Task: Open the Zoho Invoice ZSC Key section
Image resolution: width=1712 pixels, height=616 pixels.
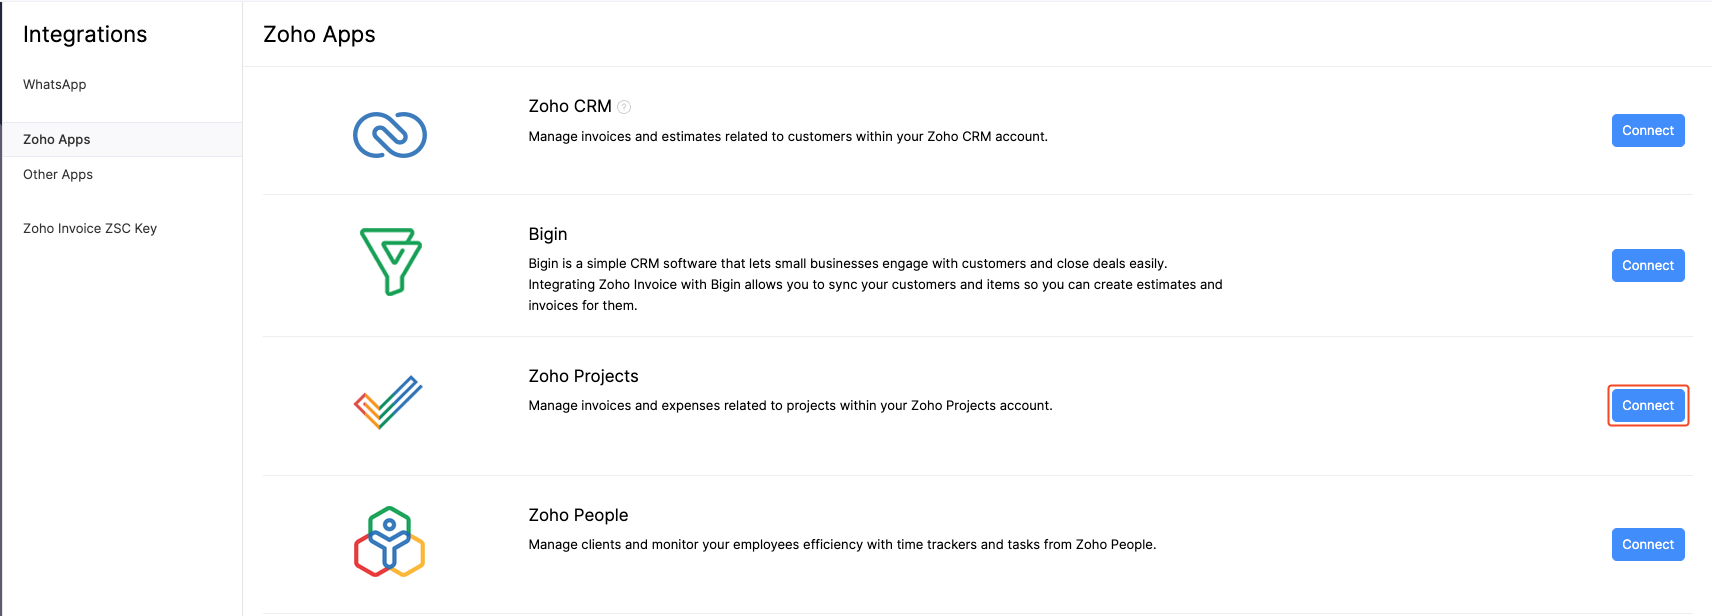Action: (x=90, y=229)
